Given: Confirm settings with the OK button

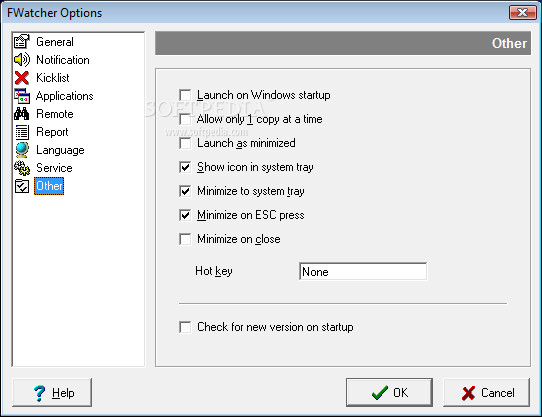Looking at the screenshot, I should pos(389,392).
